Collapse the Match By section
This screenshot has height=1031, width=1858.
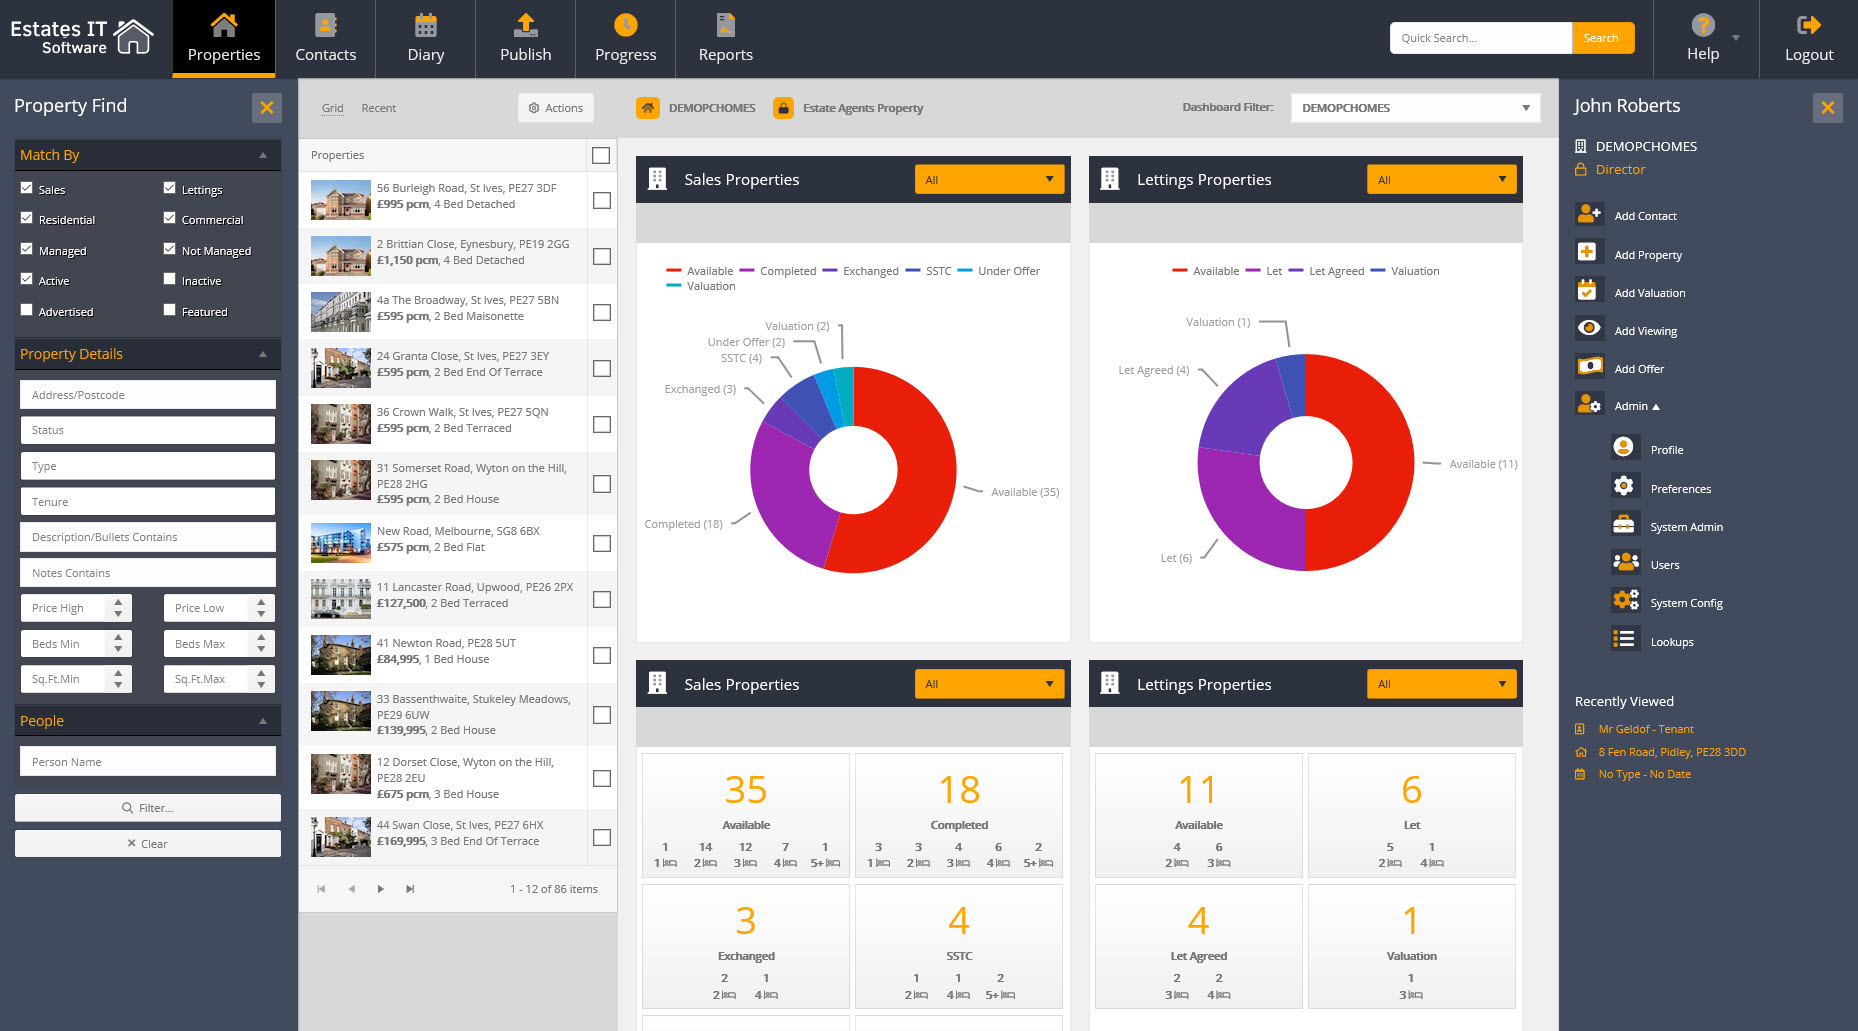263,155
